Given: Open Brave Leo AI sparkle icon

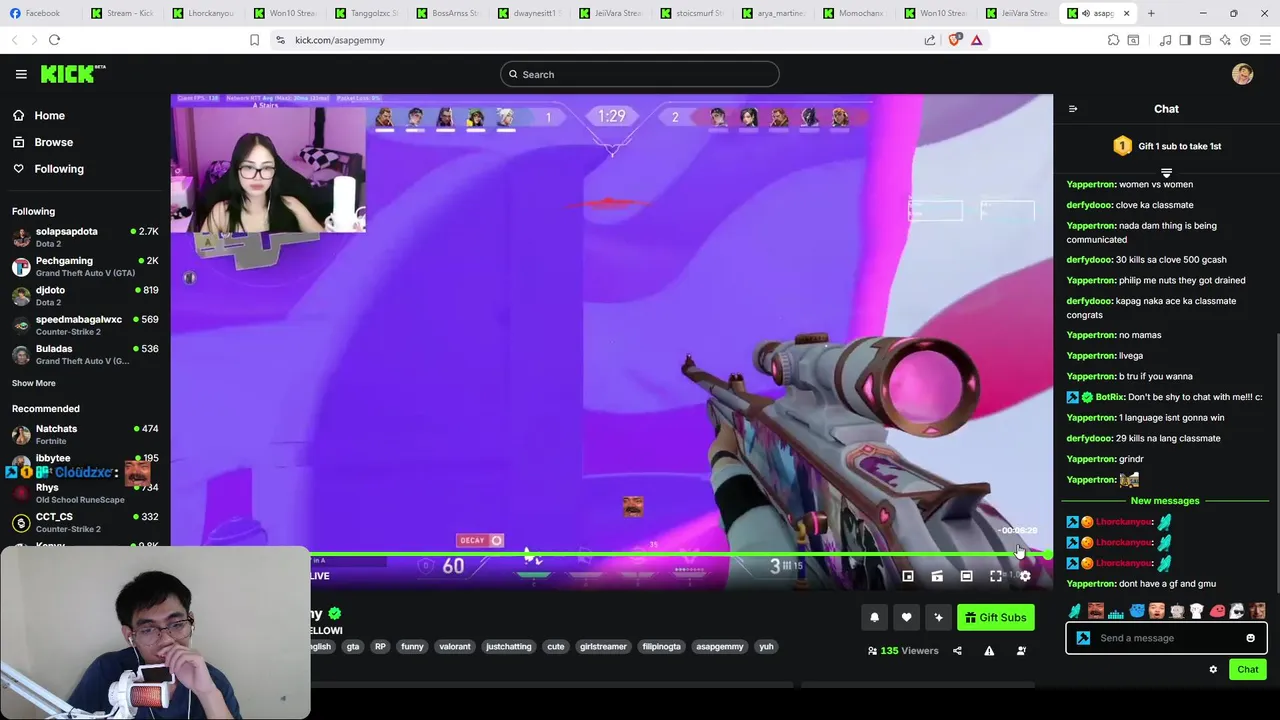Looking at the screenshot, I should click(1225, 40).
